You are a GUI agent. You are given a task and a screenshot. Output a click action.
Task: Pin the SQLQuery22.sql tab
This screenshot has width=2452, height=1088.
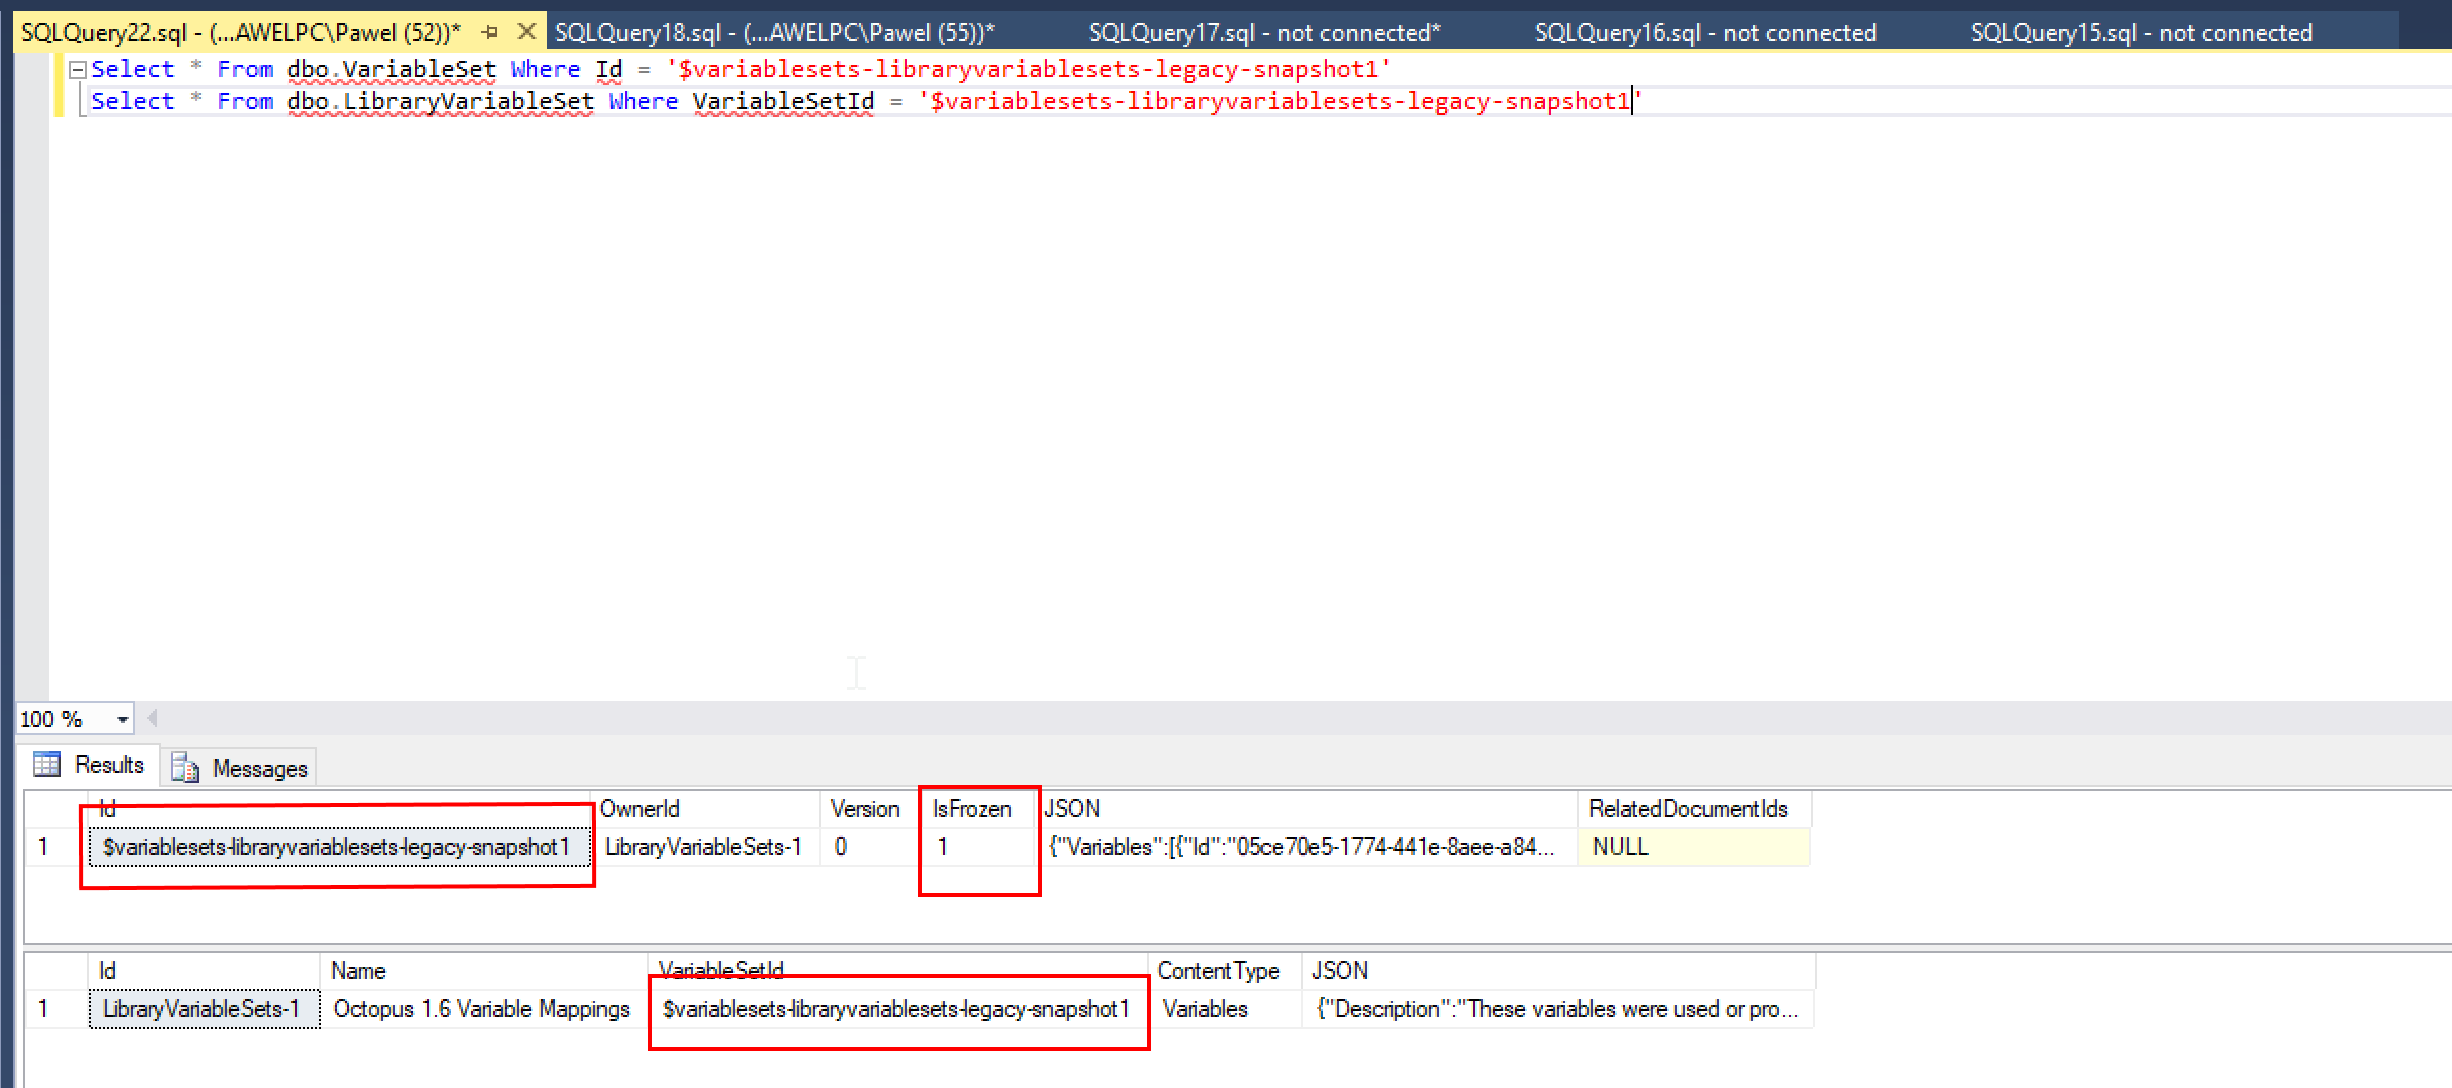pos(489,31)
